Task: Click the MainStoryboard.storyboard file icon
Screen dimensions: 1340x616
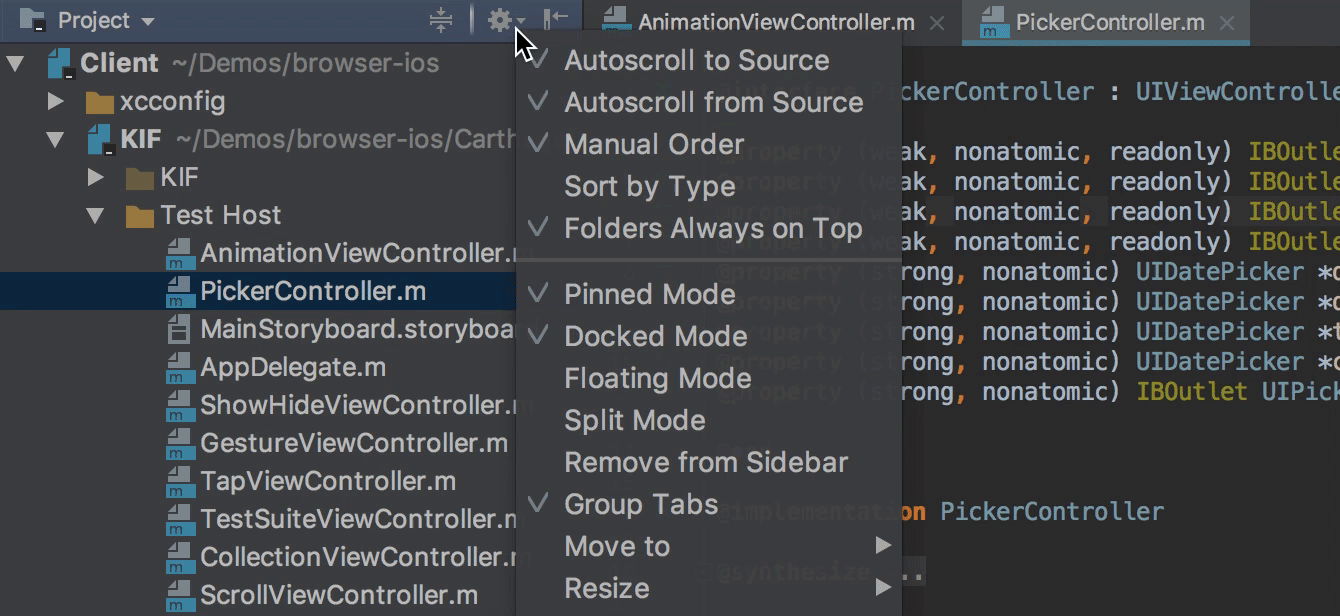Action: (x=180, y=329)
